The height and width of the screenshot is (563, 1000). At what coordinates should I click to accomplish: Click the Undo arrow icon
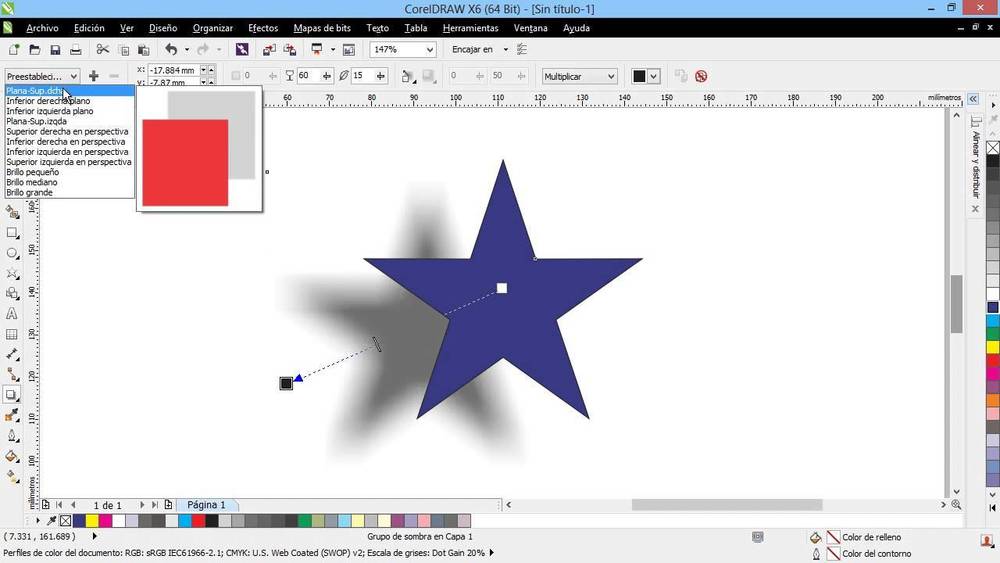(171, 50)
